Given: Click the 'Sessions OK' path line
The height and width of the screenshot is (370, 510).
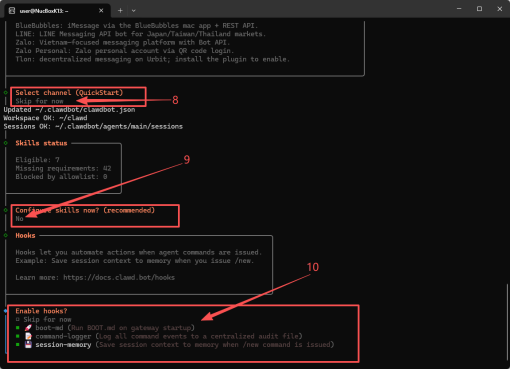Looking at the screenshot, I should (x=93, y=126).
